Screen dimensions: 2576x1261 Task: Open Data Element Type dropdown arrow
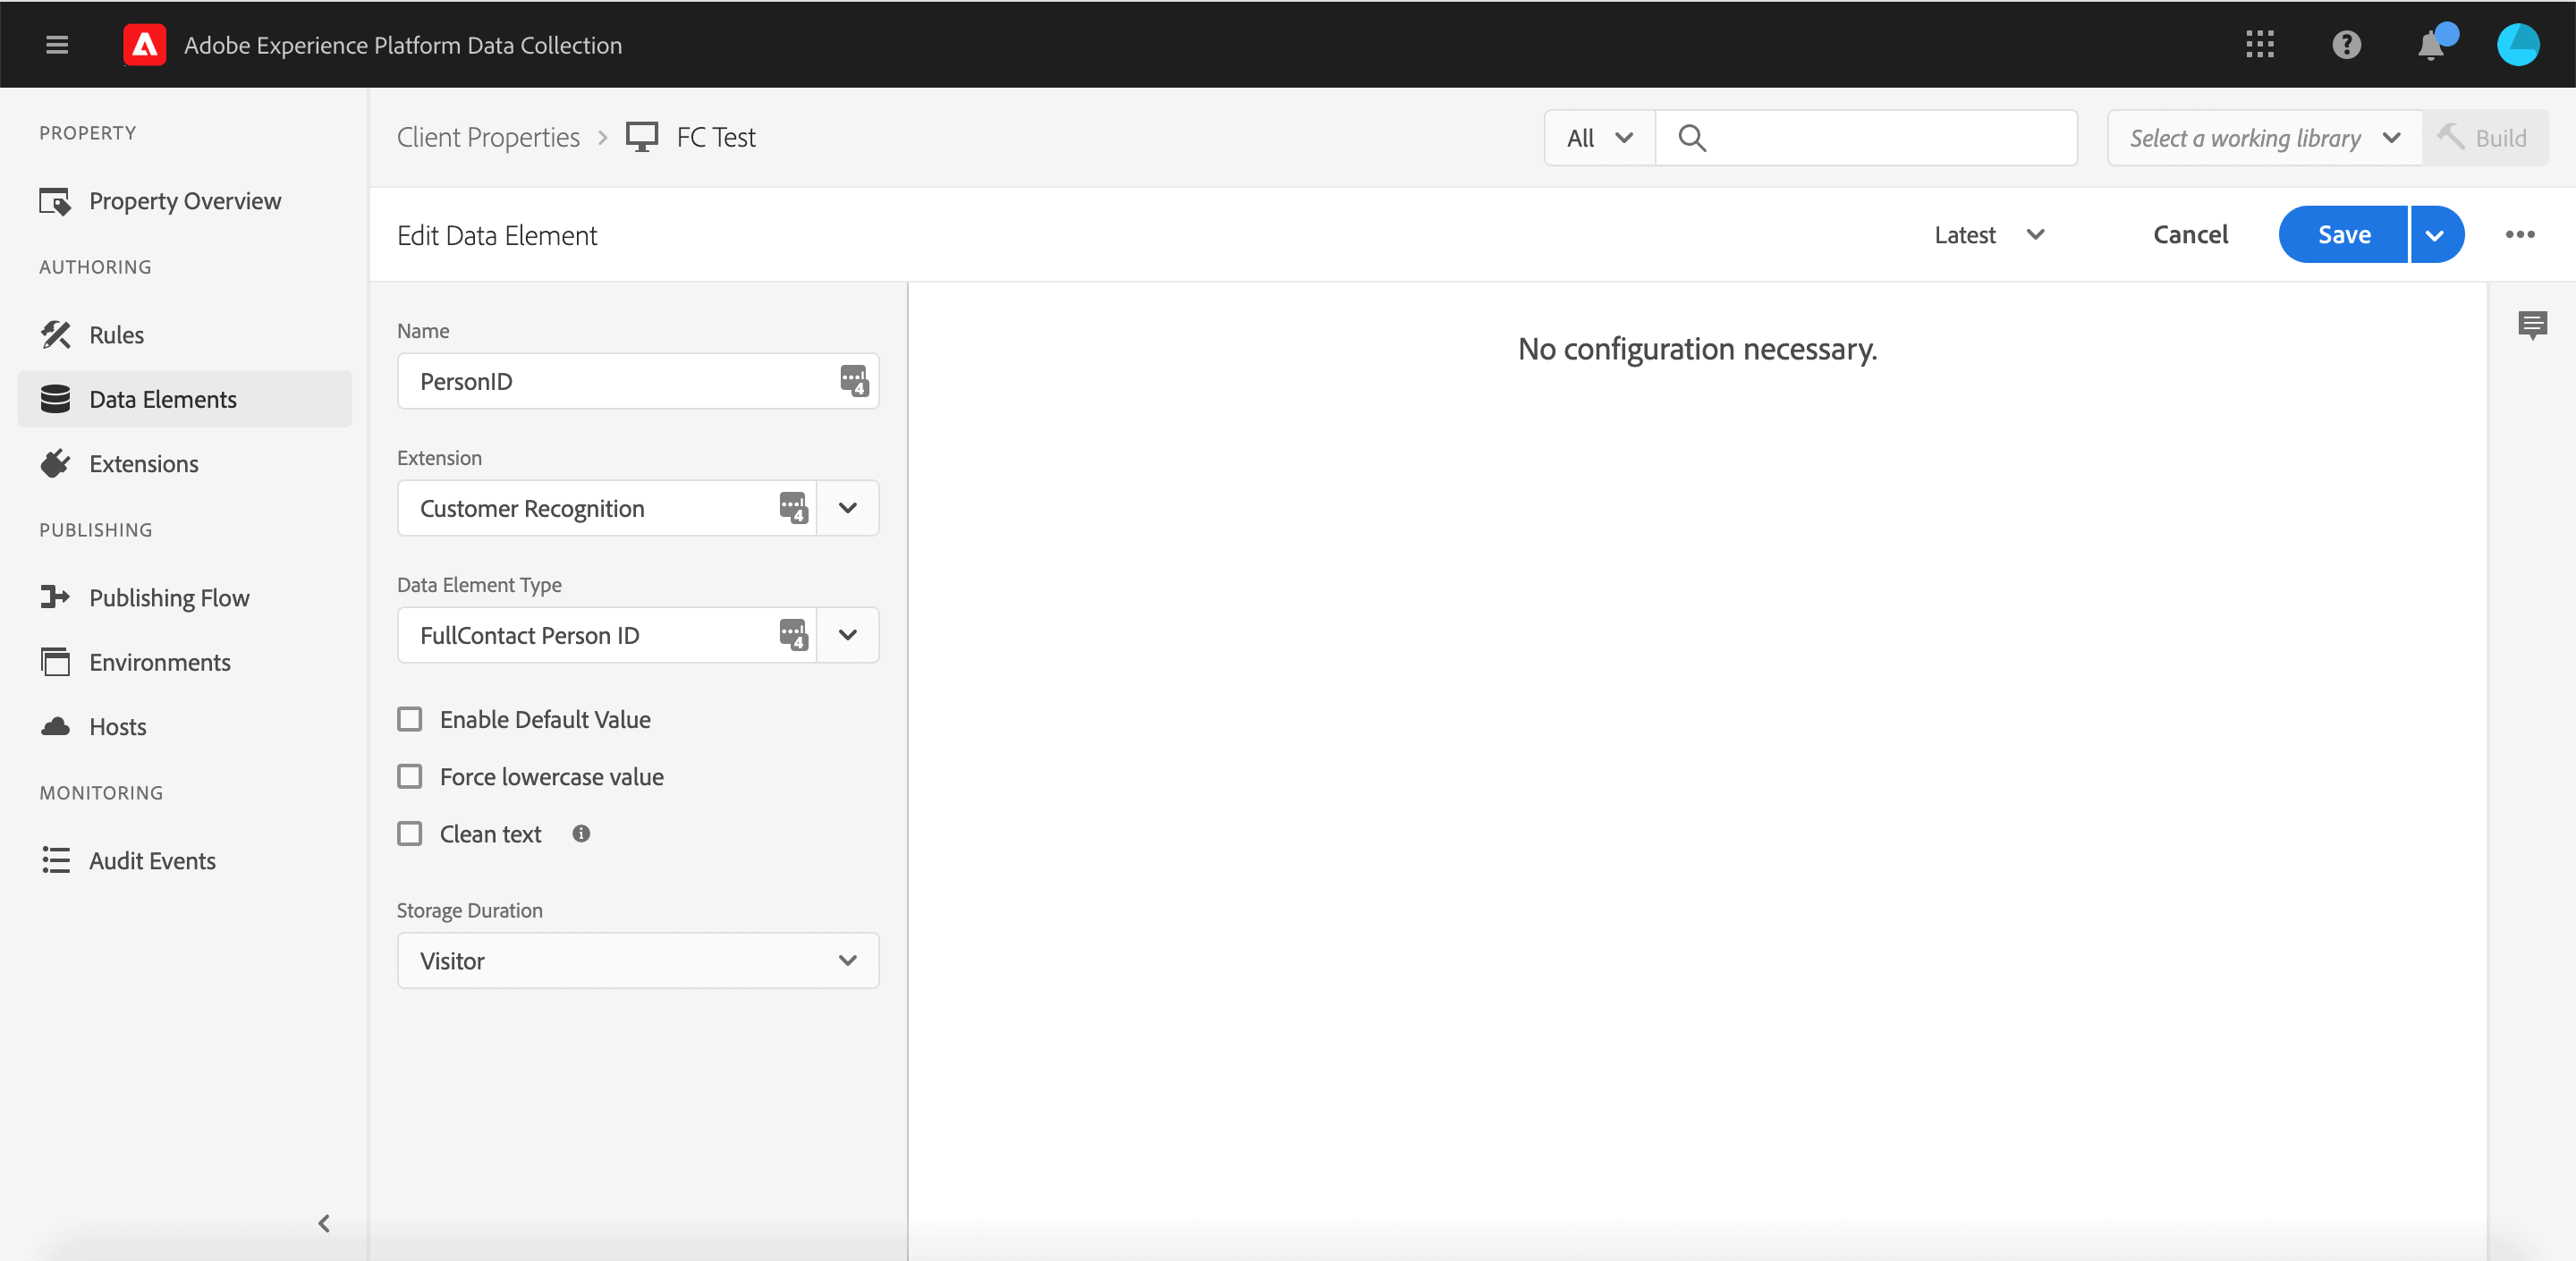(x=847, y=634)
